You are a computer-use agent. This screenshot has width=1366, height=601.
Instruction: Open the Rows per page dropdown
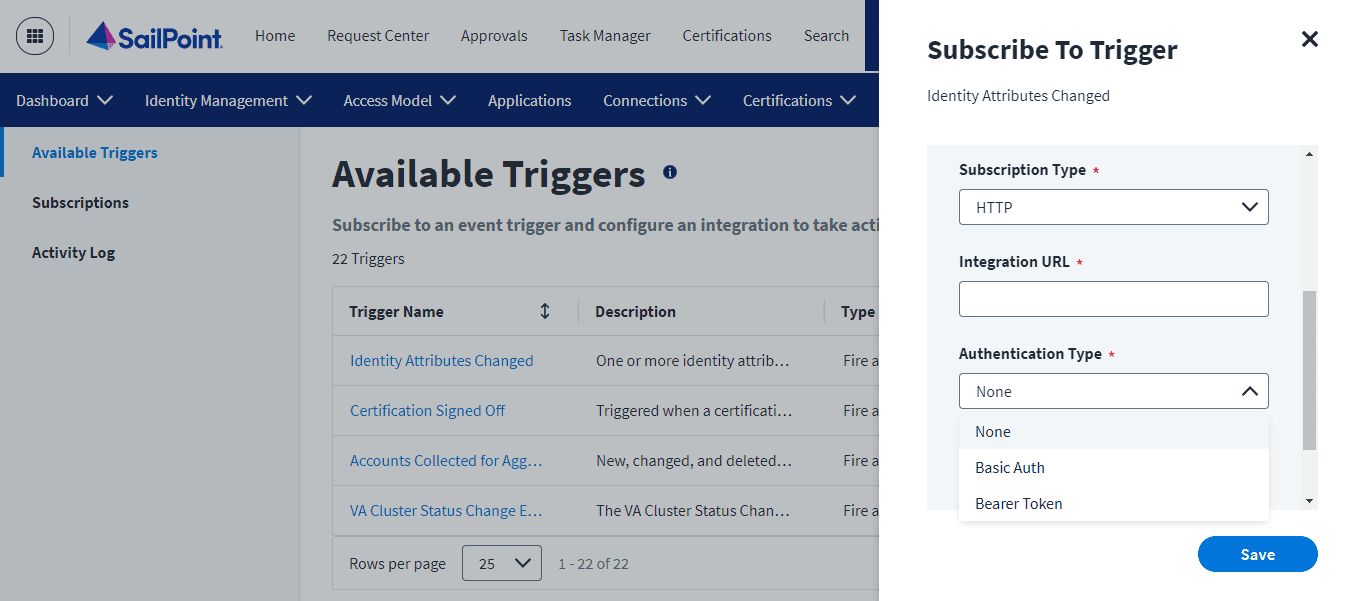click(501, 563)
